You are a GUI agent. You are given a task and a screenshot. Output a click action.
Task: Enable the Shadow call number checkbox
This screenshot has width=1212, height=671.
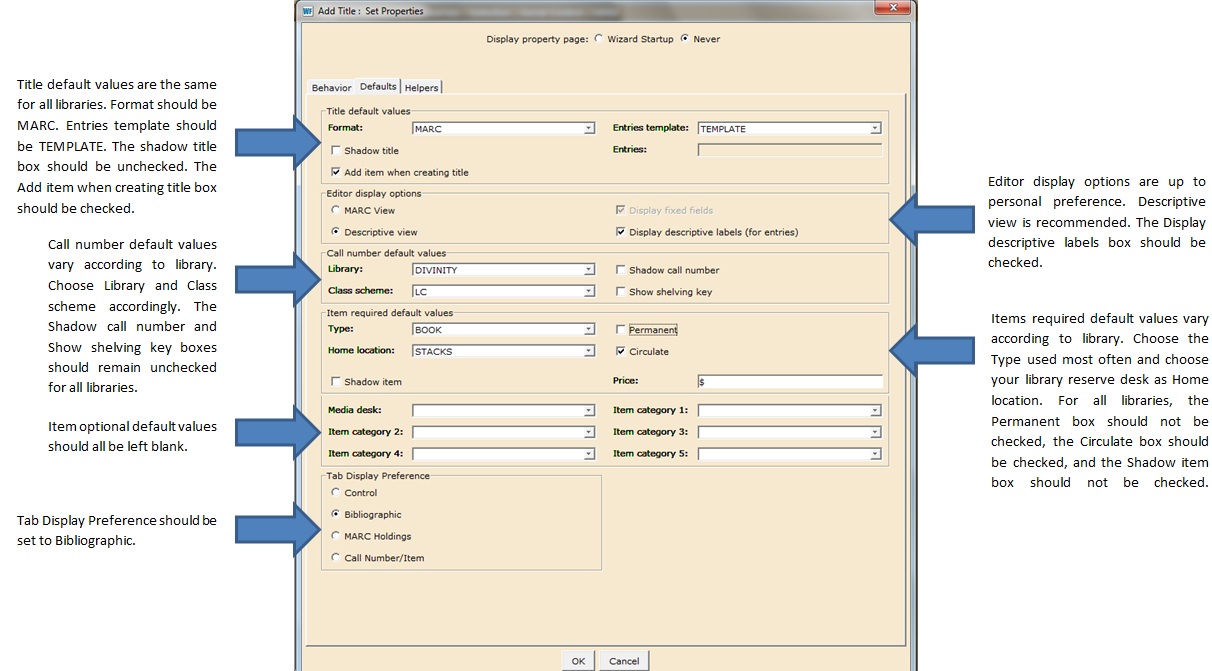(620, 270)
